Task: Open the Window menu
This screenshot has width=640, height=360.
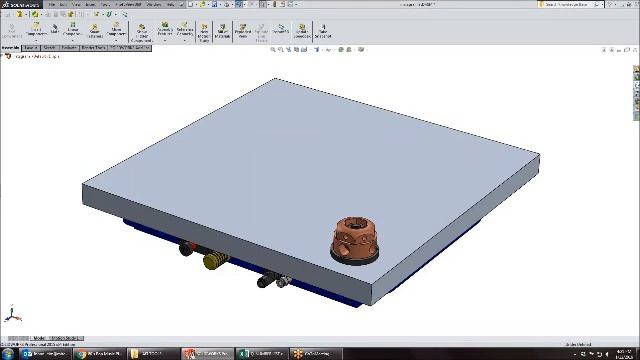Action: pos(154,4)
